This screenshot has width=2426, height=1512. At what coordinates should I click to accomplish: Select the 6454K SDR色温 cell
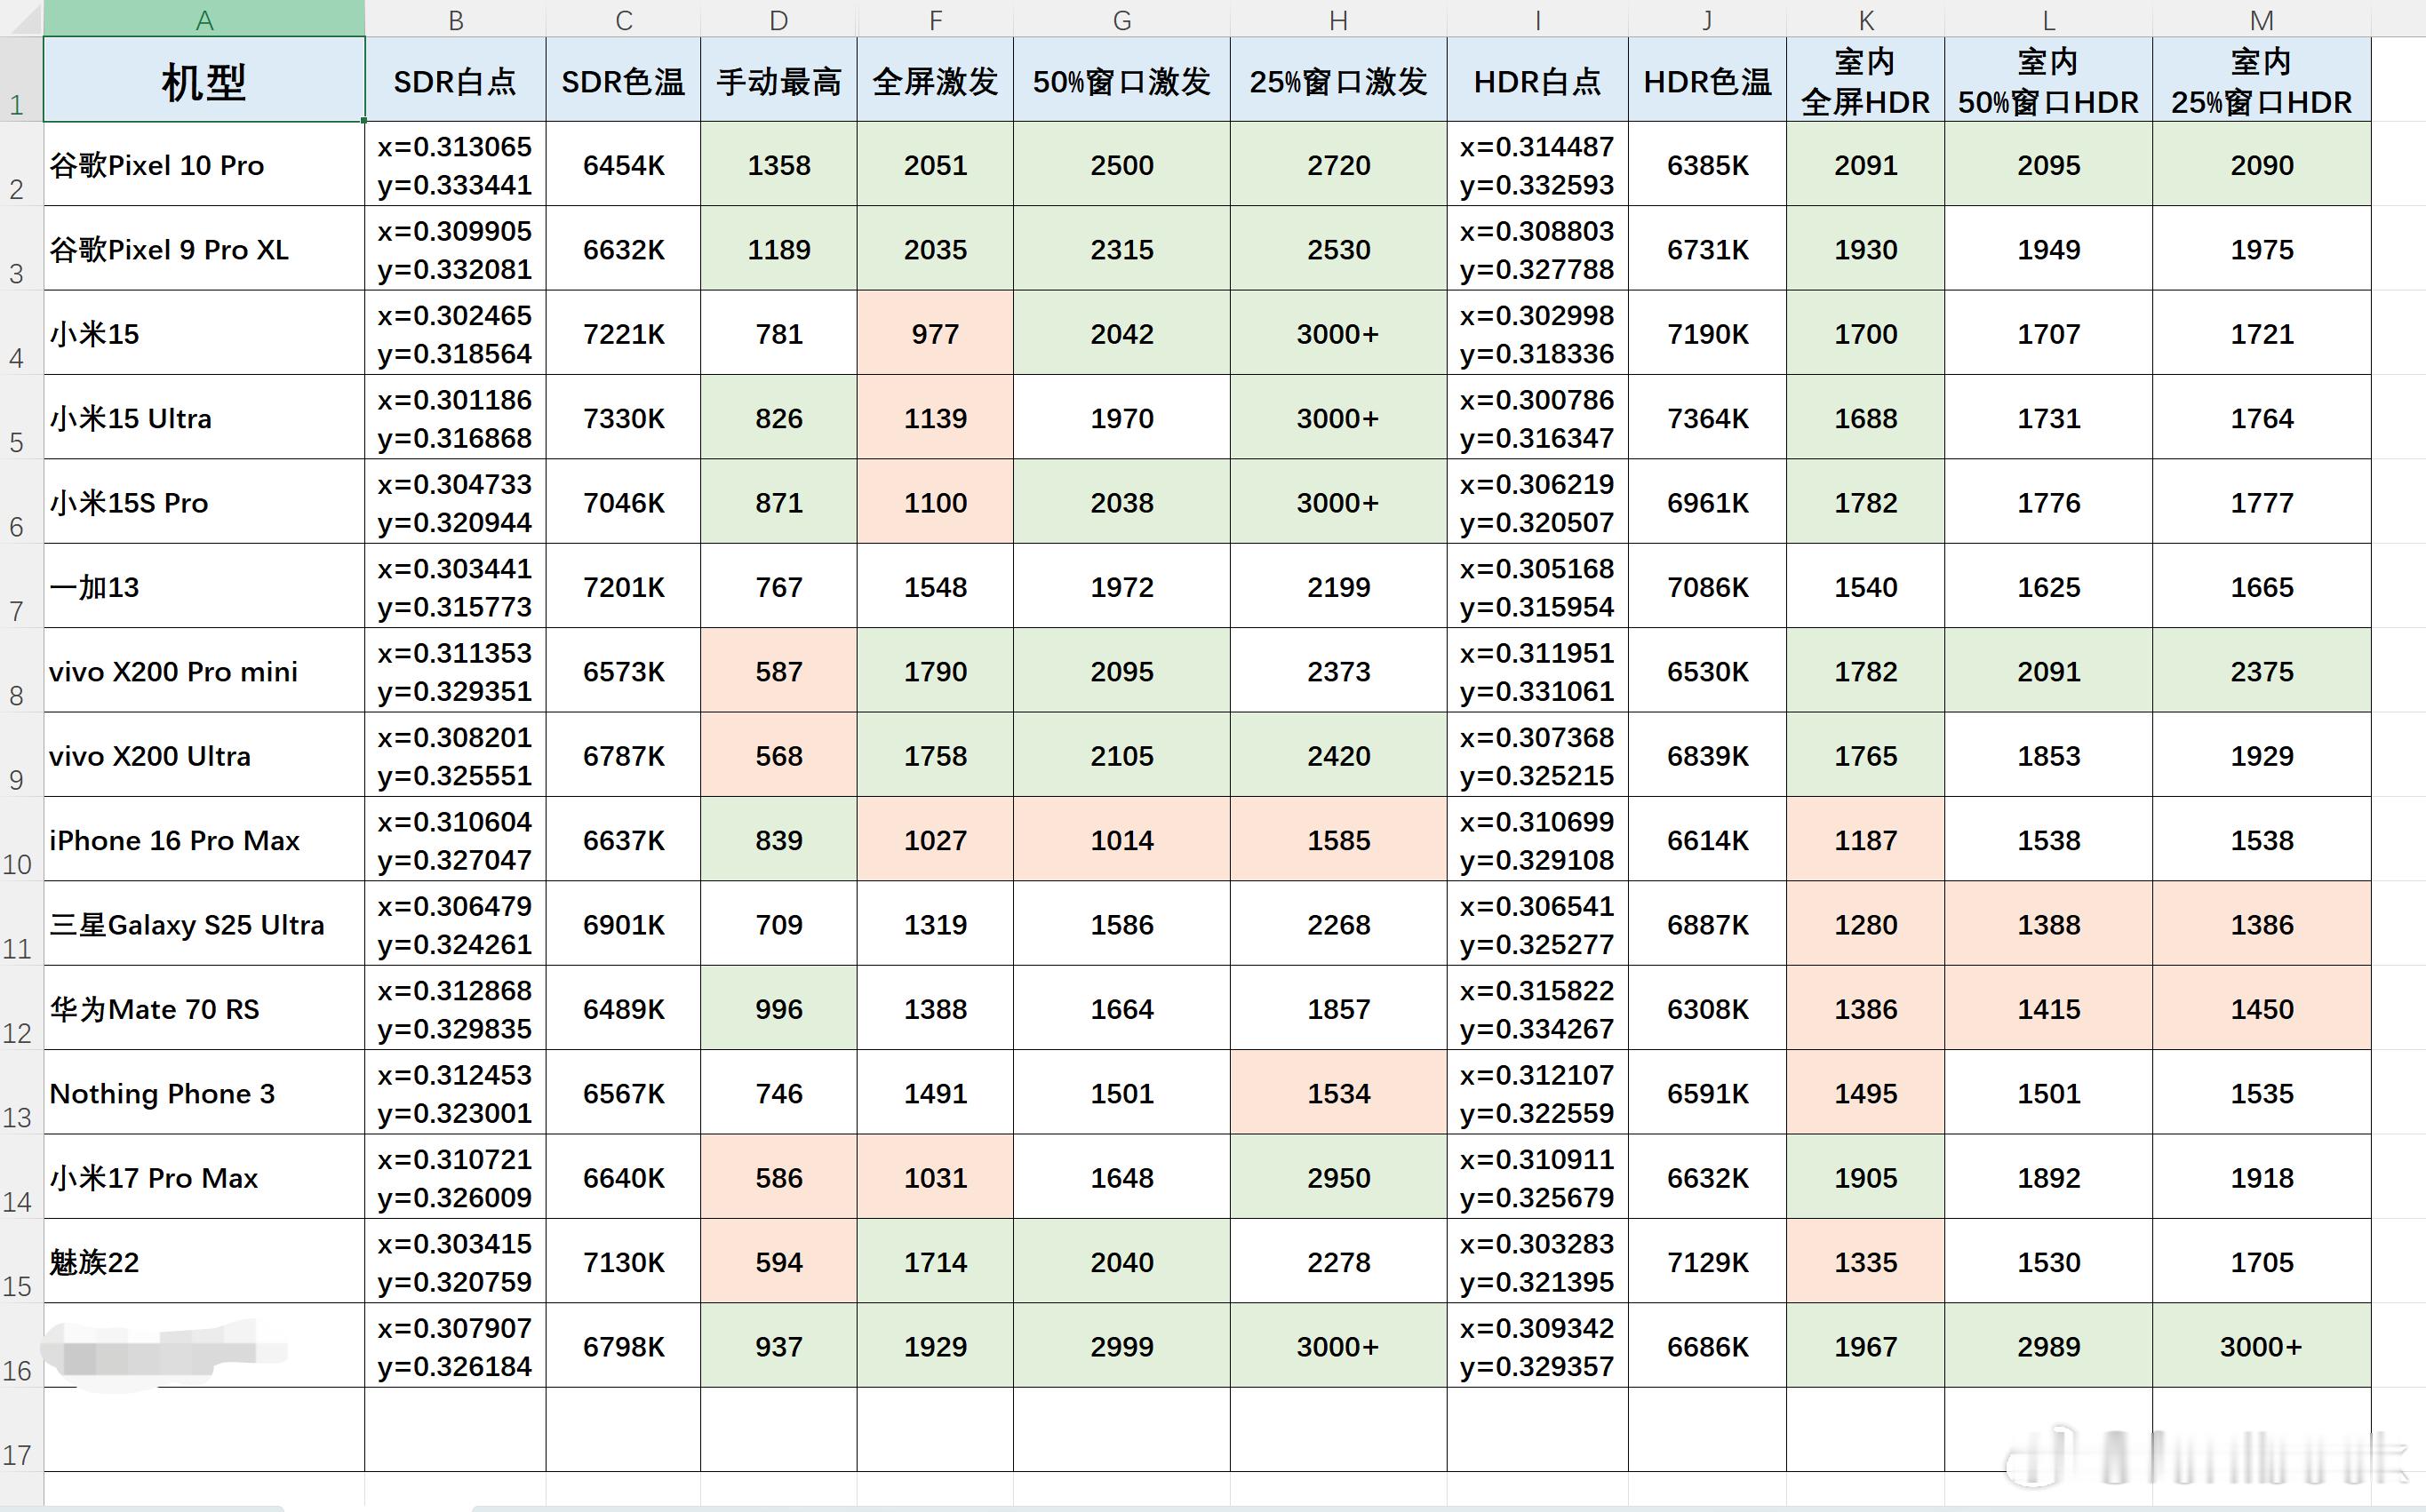point(623,165)
